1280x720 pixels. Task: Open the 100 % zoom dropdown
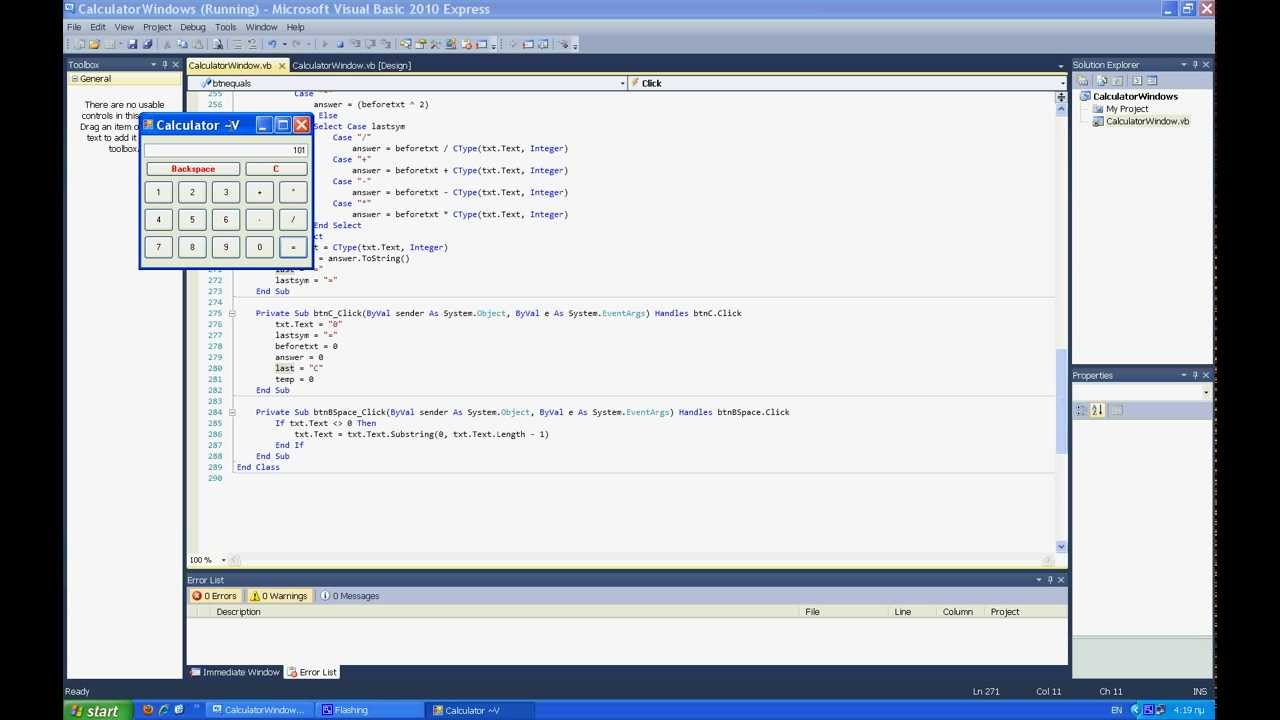coord(223,560)
